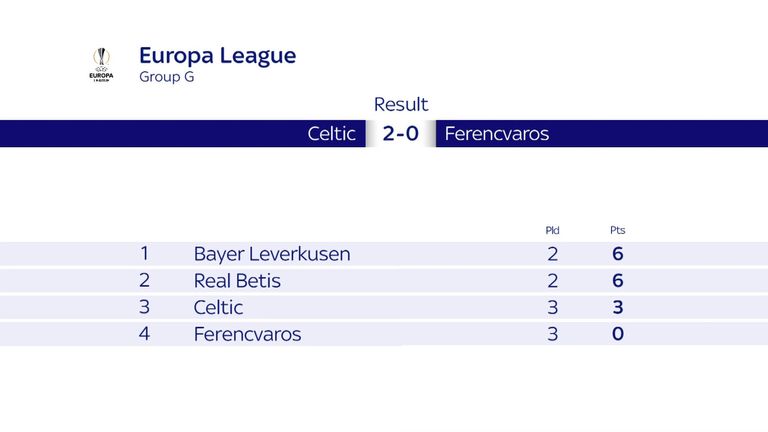Click the 2-0 score box
The image size is (768, 432).
coord(401,134)
